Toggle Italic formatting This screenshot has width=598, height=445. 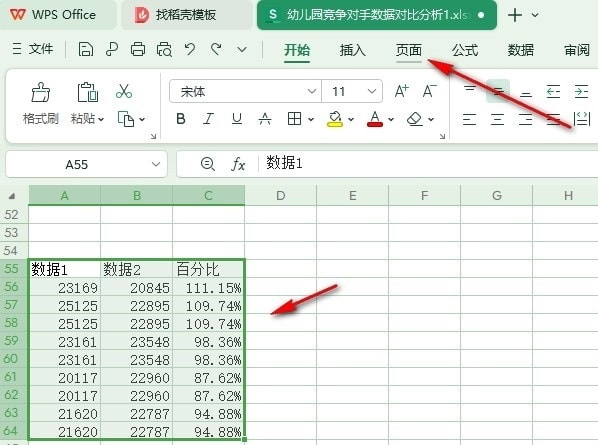tap(208, 119)
